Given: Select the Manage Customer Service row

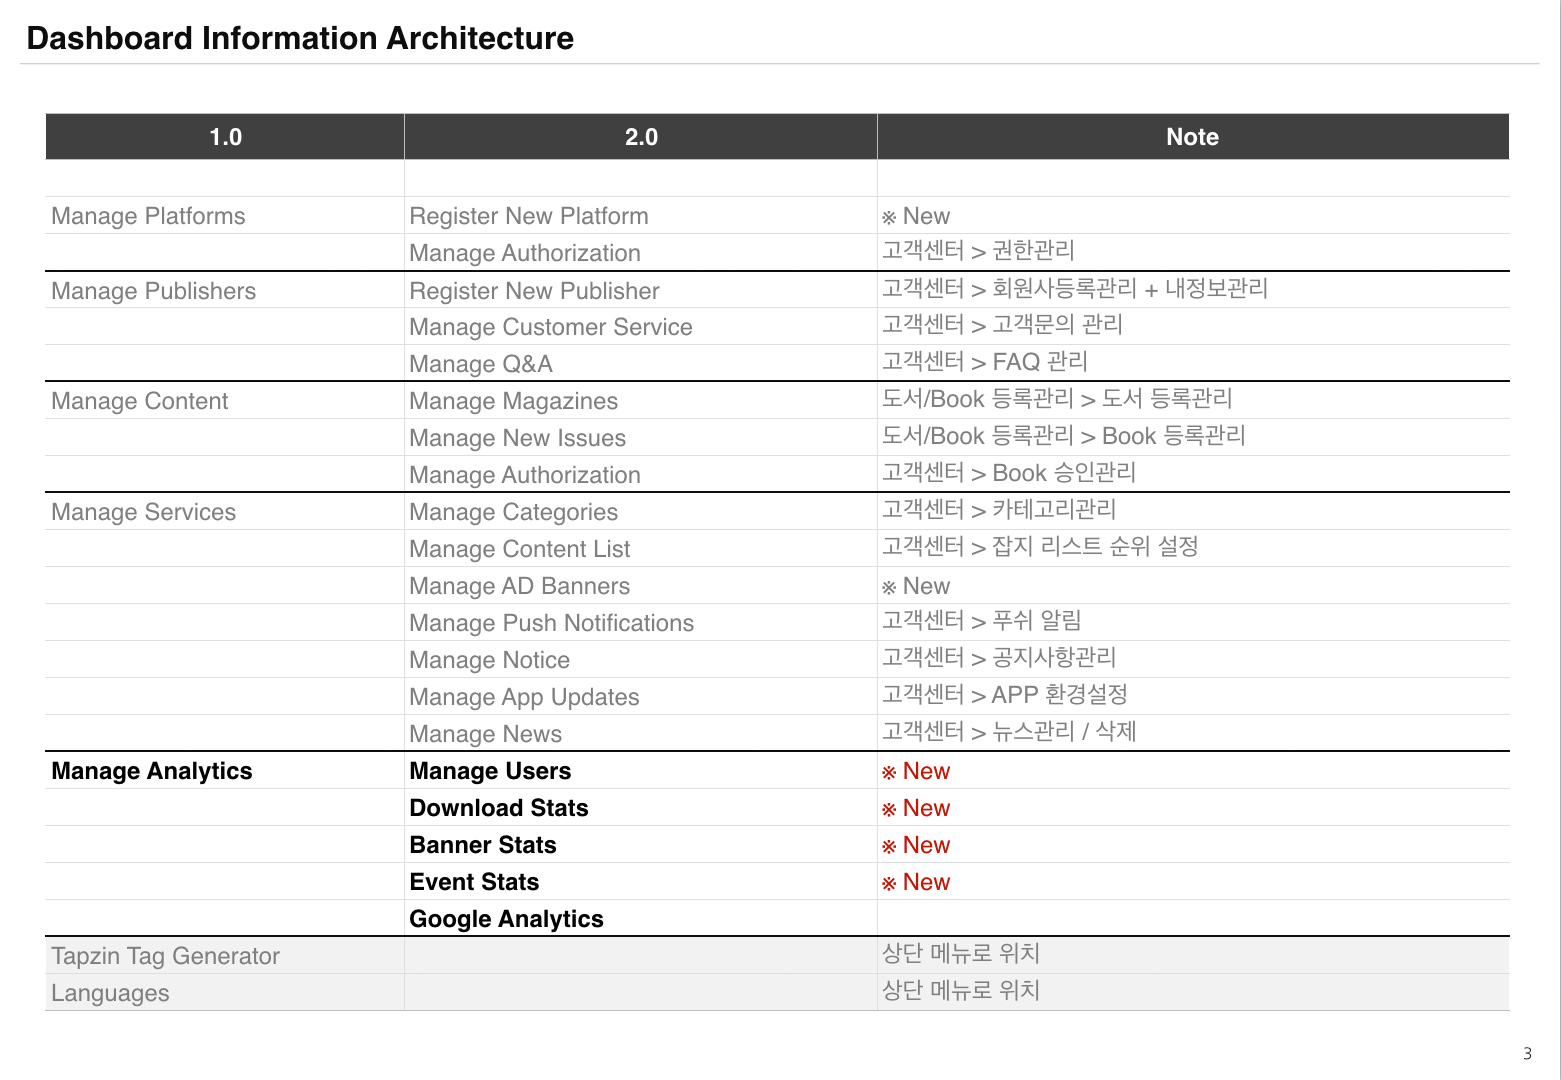Looking at the screenshot, I should point(777,327).
